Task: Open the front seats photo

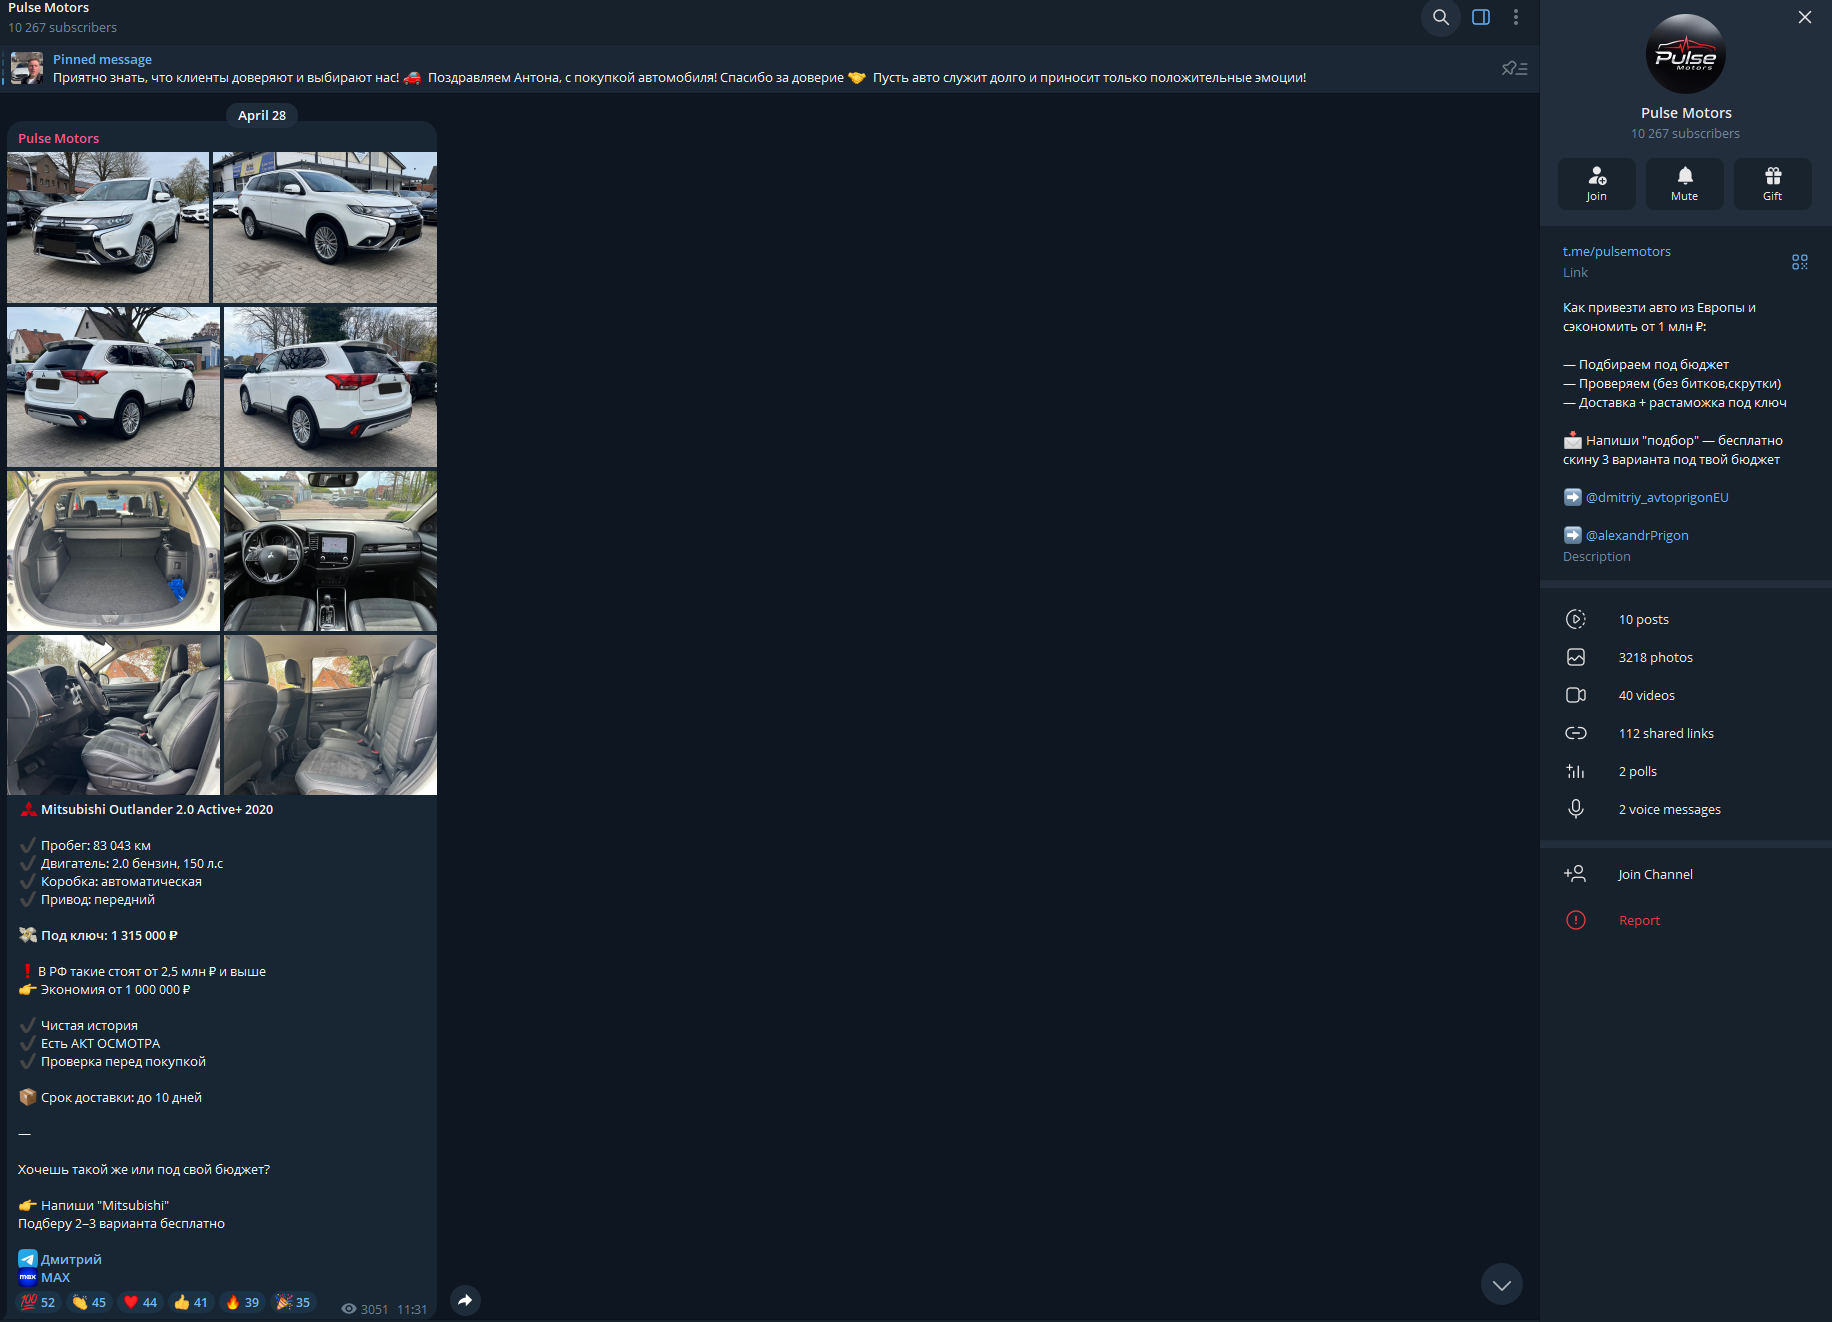Action: [113, 715]
